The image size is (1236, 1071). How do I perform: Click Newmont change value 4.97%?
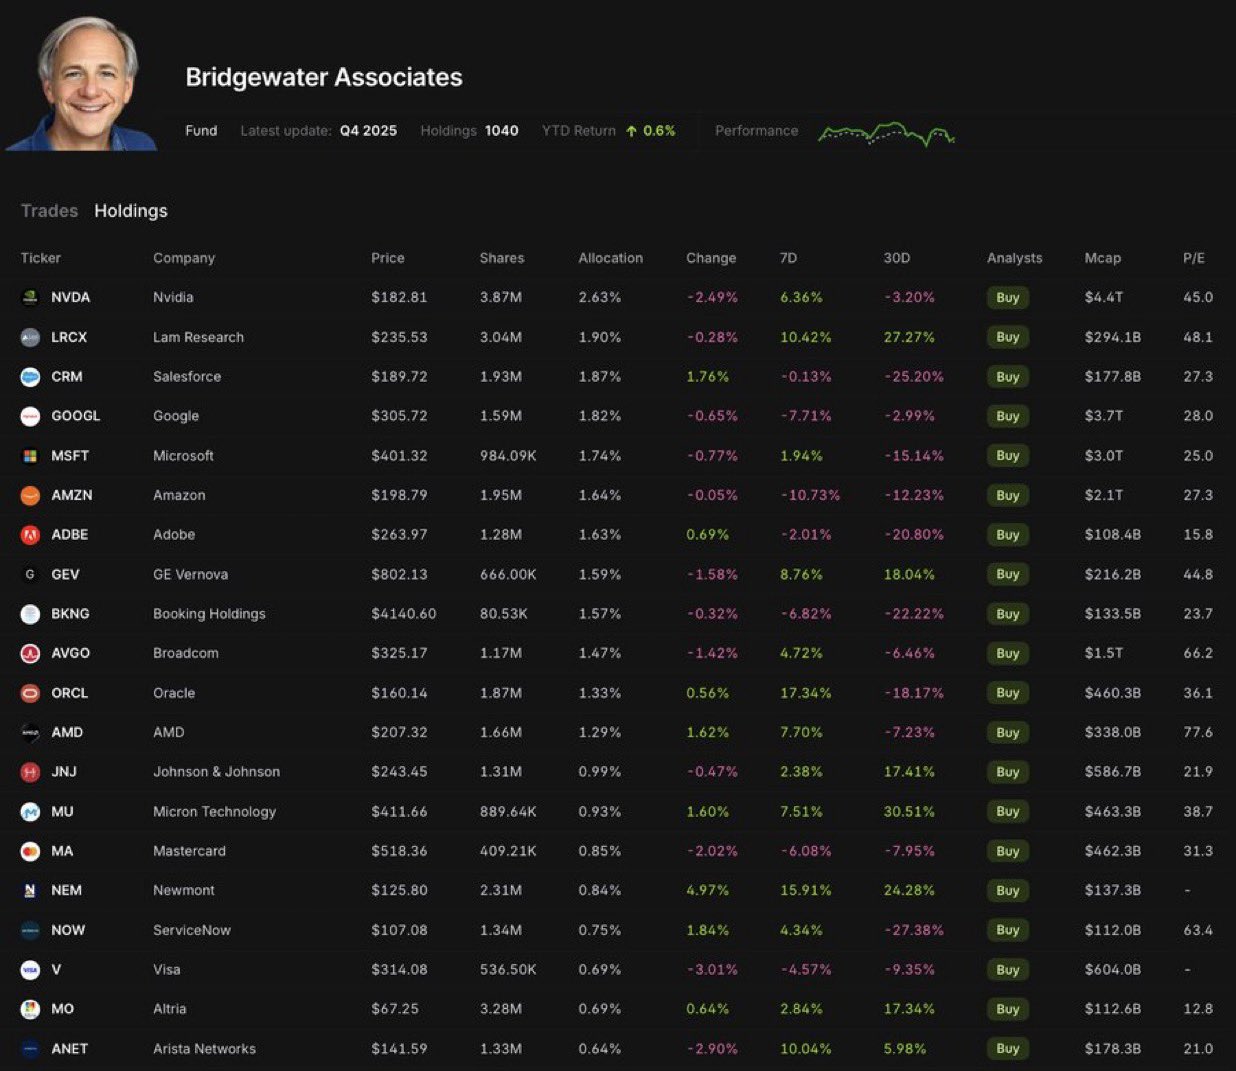[x=708, y=890]
